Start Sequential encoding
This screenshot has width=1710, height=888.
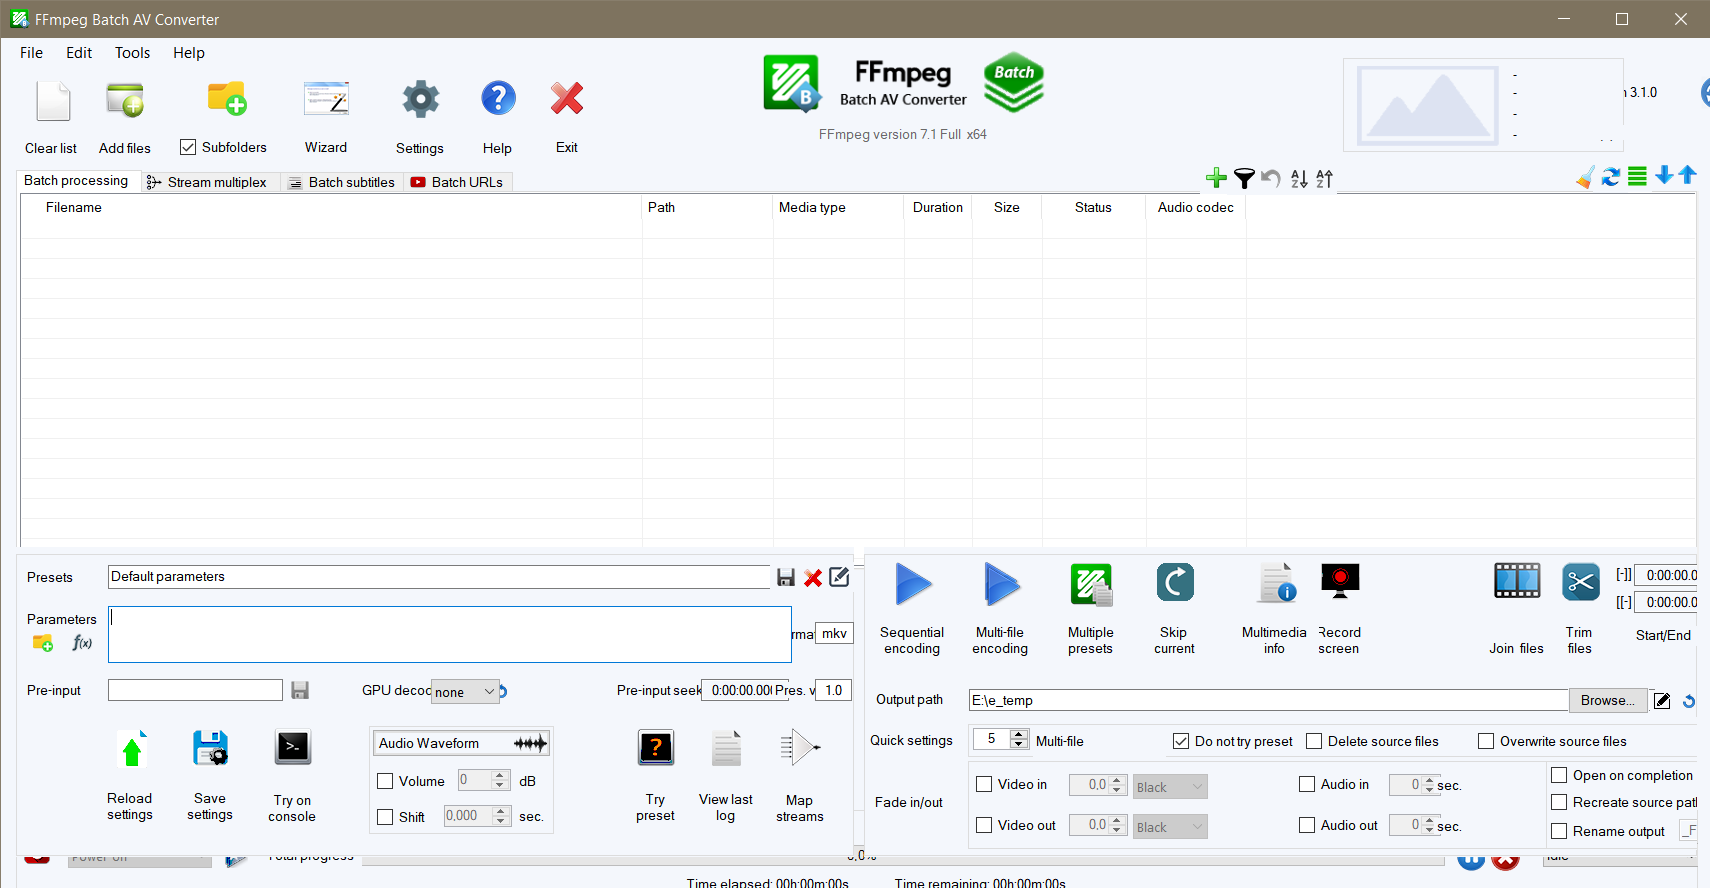pos(912,585)
